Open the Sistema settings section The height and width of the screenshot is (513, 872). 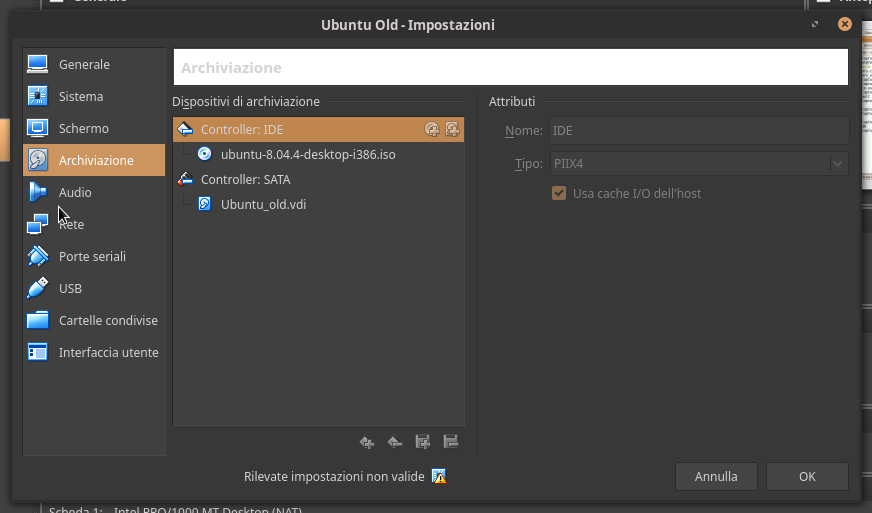(x=94, y=96)
